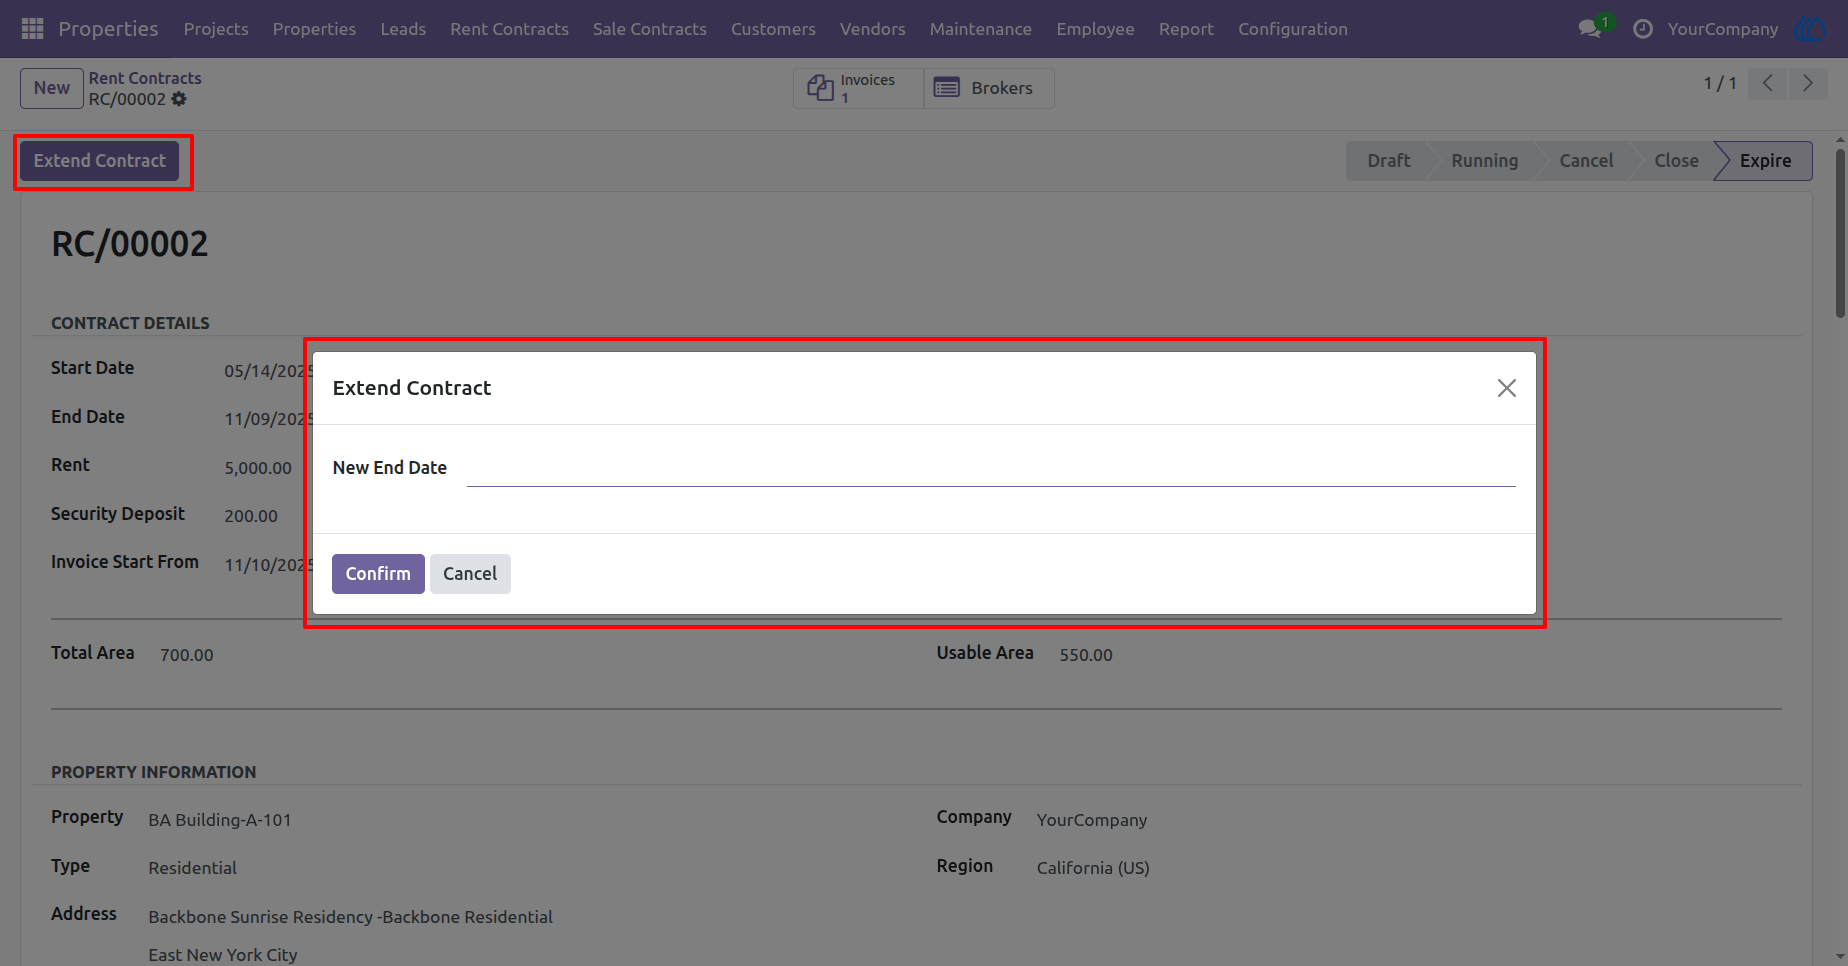
Task: Close the Extend Contract dialog
Action: click(1507, 388)
